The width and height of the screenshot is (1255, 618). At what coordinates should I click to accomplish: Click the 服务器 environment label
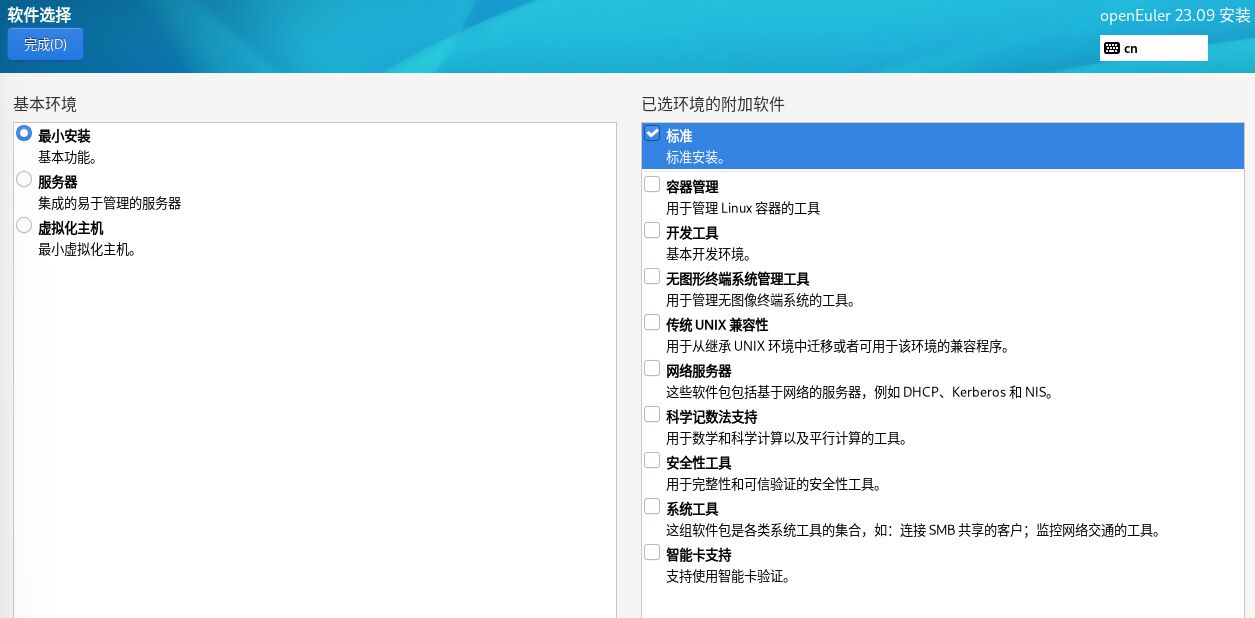pyautogui.click(x=58, y=182)
